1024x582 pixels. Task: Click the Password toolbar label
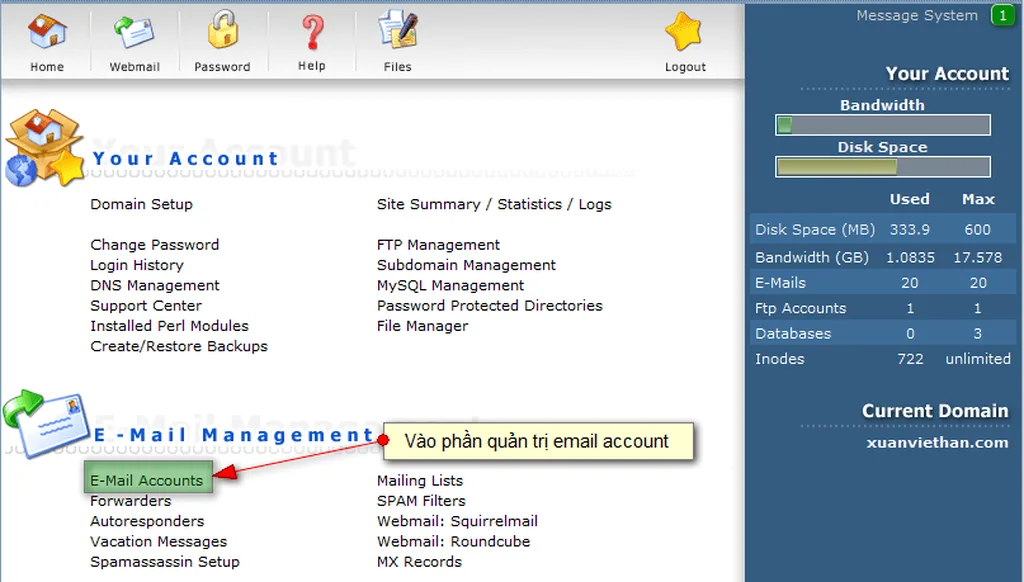click(x=222, y=67)
